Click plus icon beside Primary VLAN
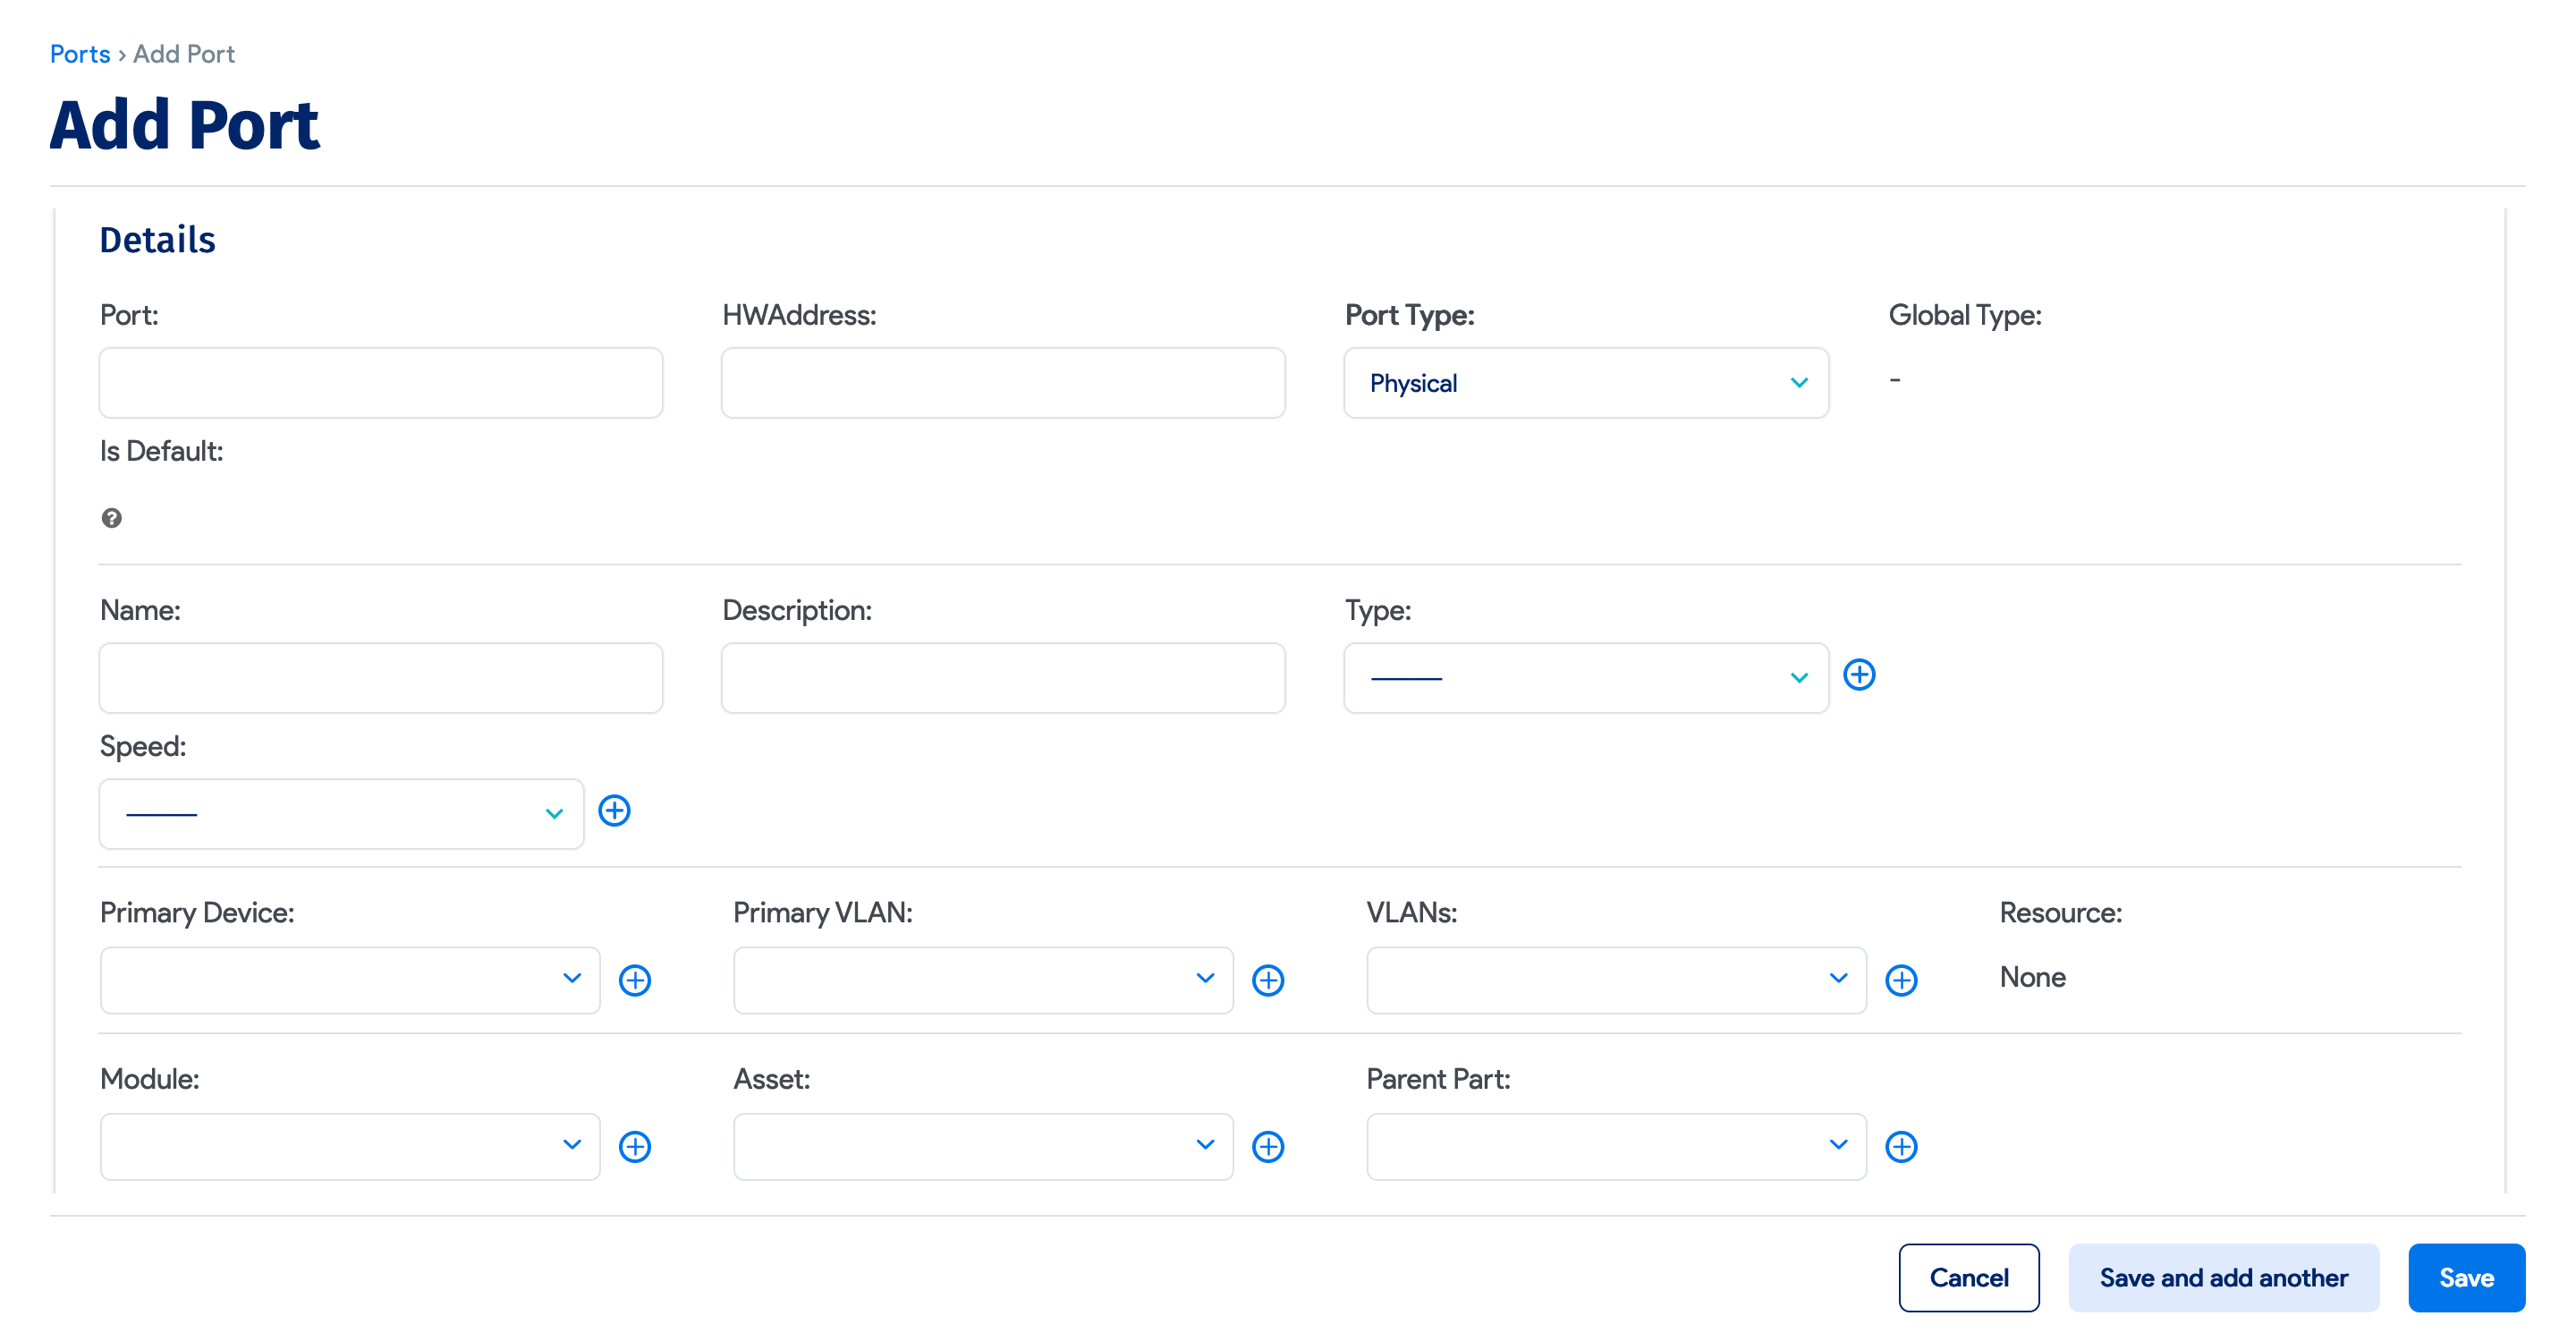This screenshot has width=2576, height=1333. coord(1268,980)
